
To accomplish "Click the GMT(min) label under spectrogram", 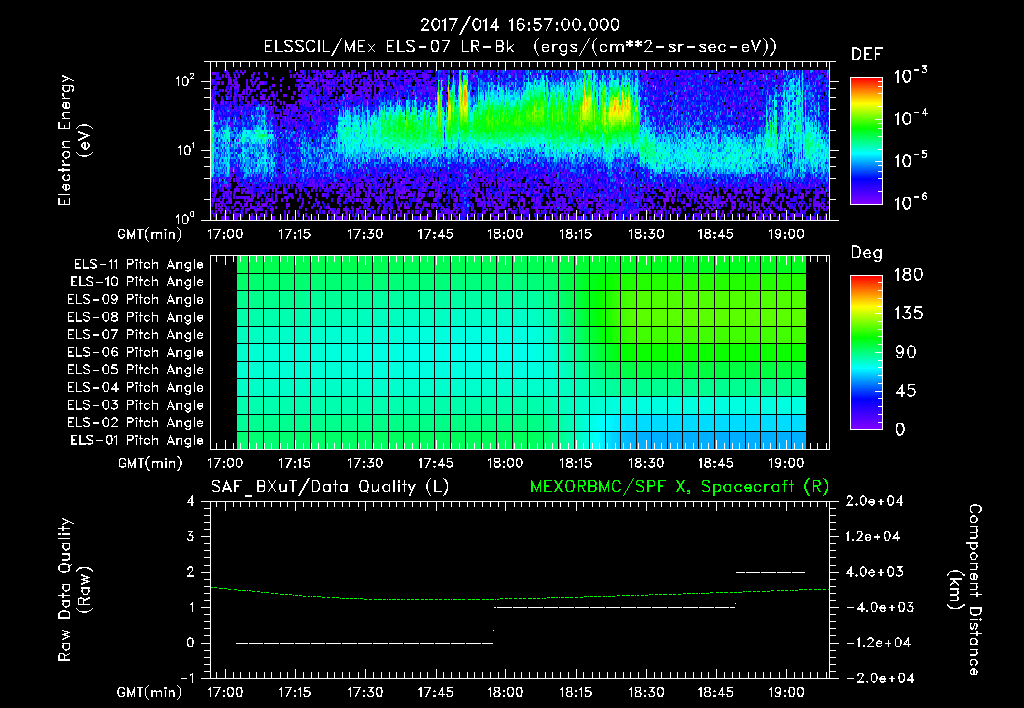I will click(150, 234).
